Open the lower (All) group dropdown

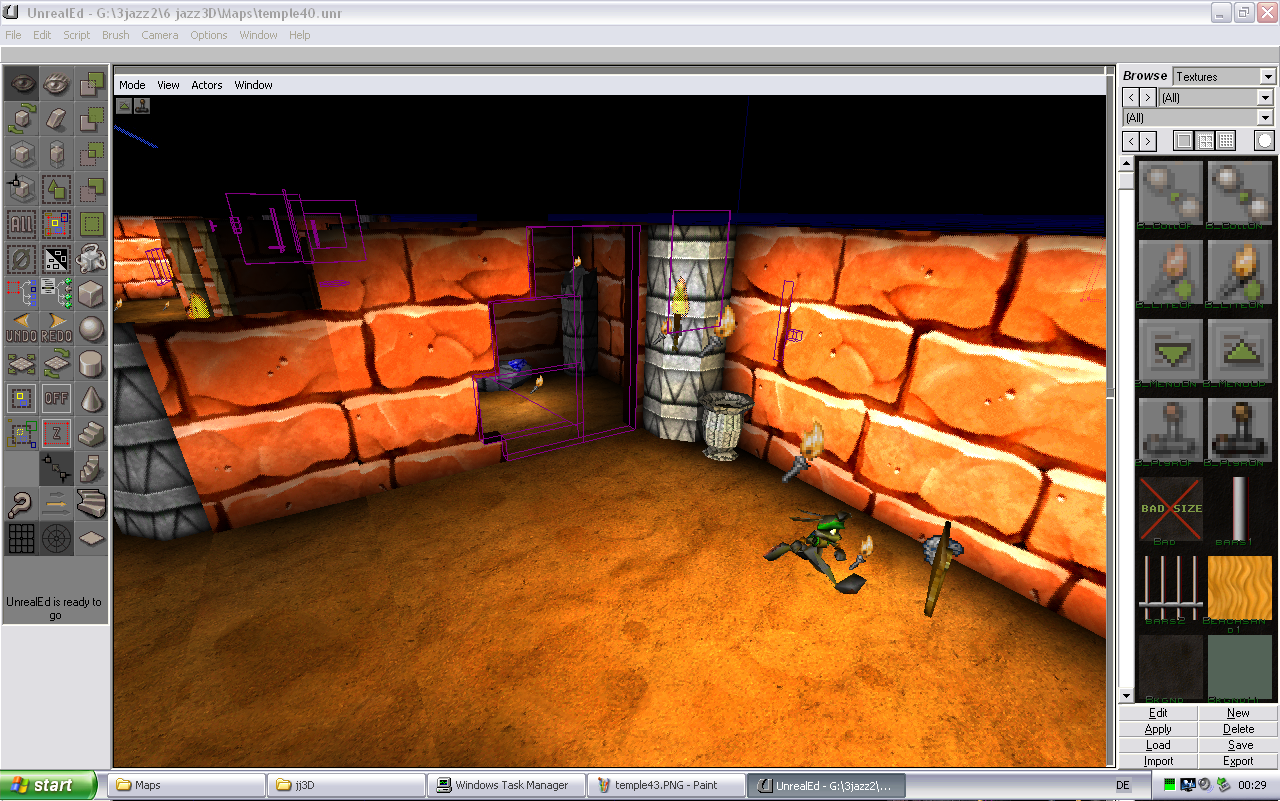coord(1265,118)
